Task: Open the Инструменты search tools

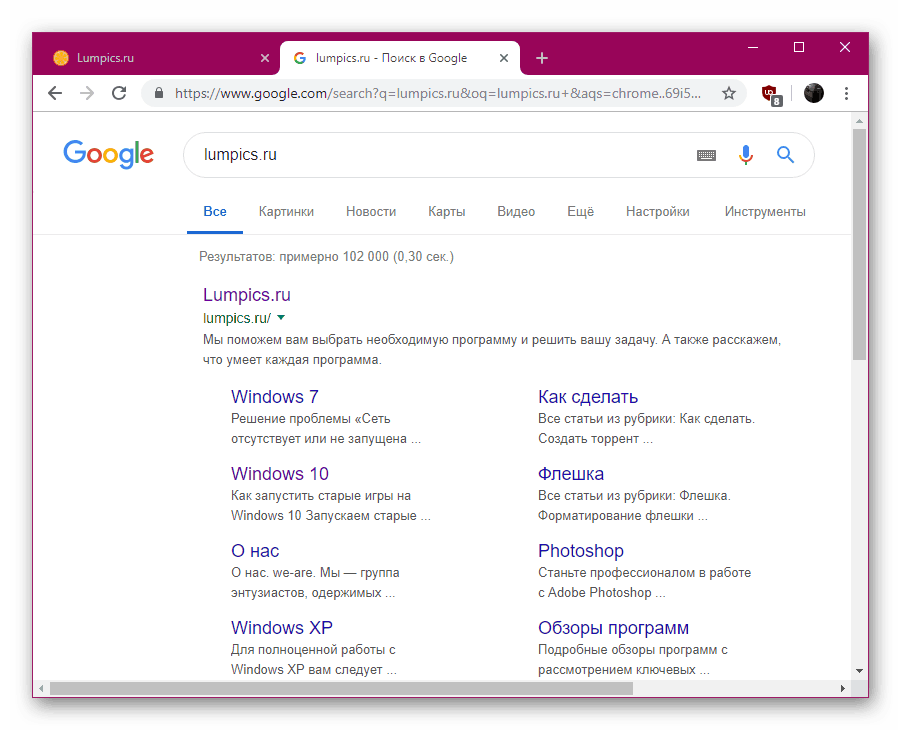Action: 765,212
